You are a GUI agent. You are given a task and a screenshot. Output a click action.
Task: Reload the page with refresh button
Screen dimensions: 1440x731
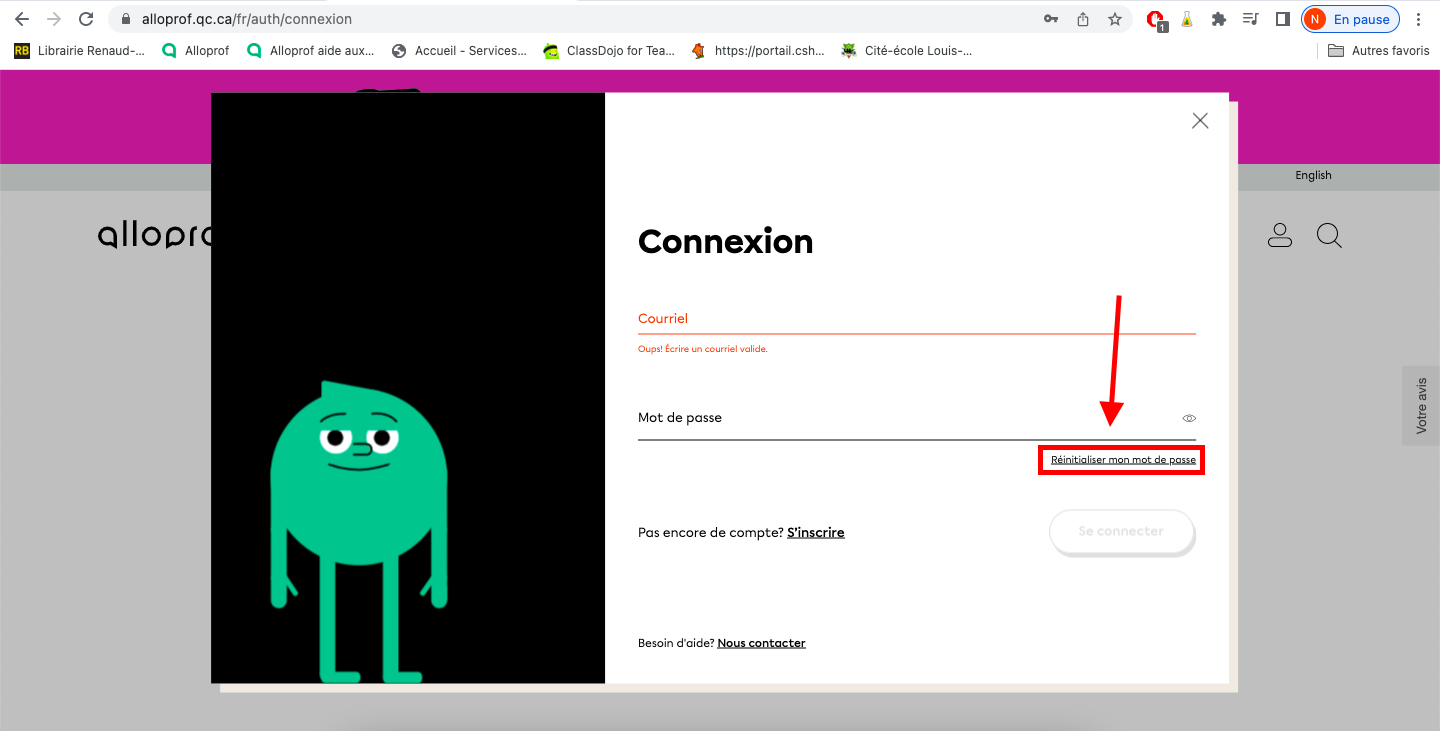[x=86, y=19]
